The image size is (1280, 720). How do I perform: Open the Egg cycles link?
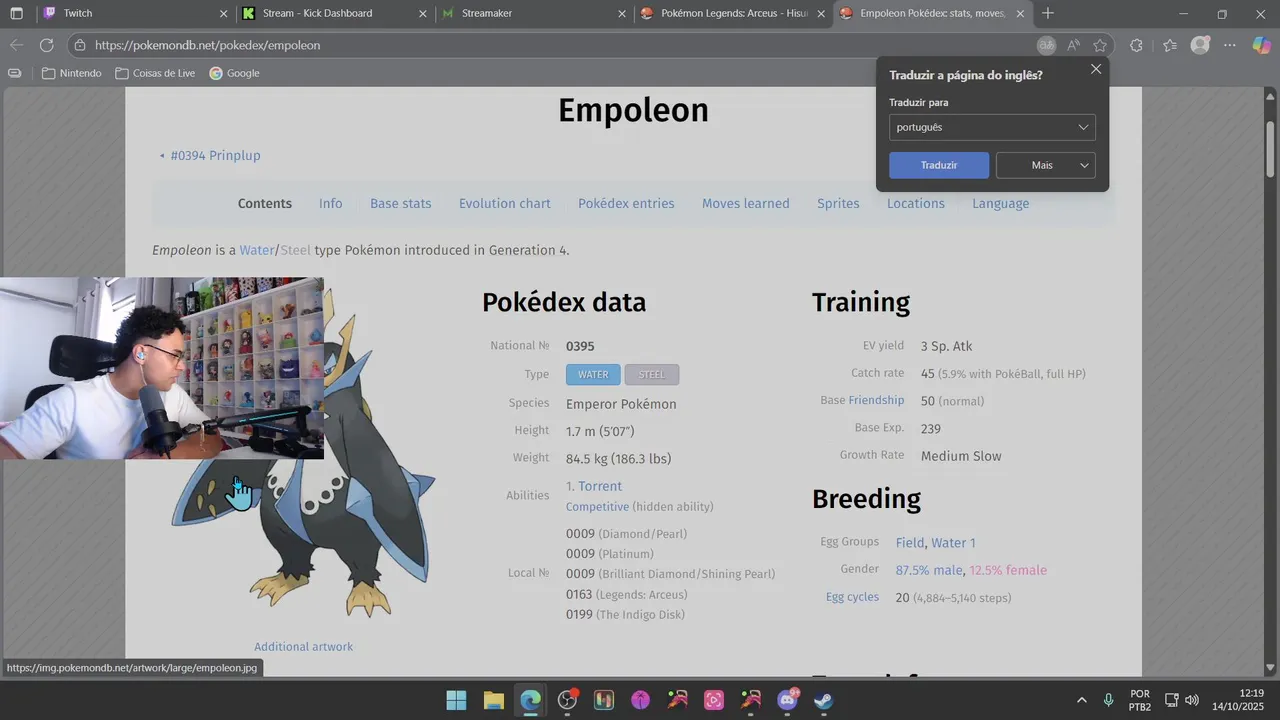click(x=852, y=597)
